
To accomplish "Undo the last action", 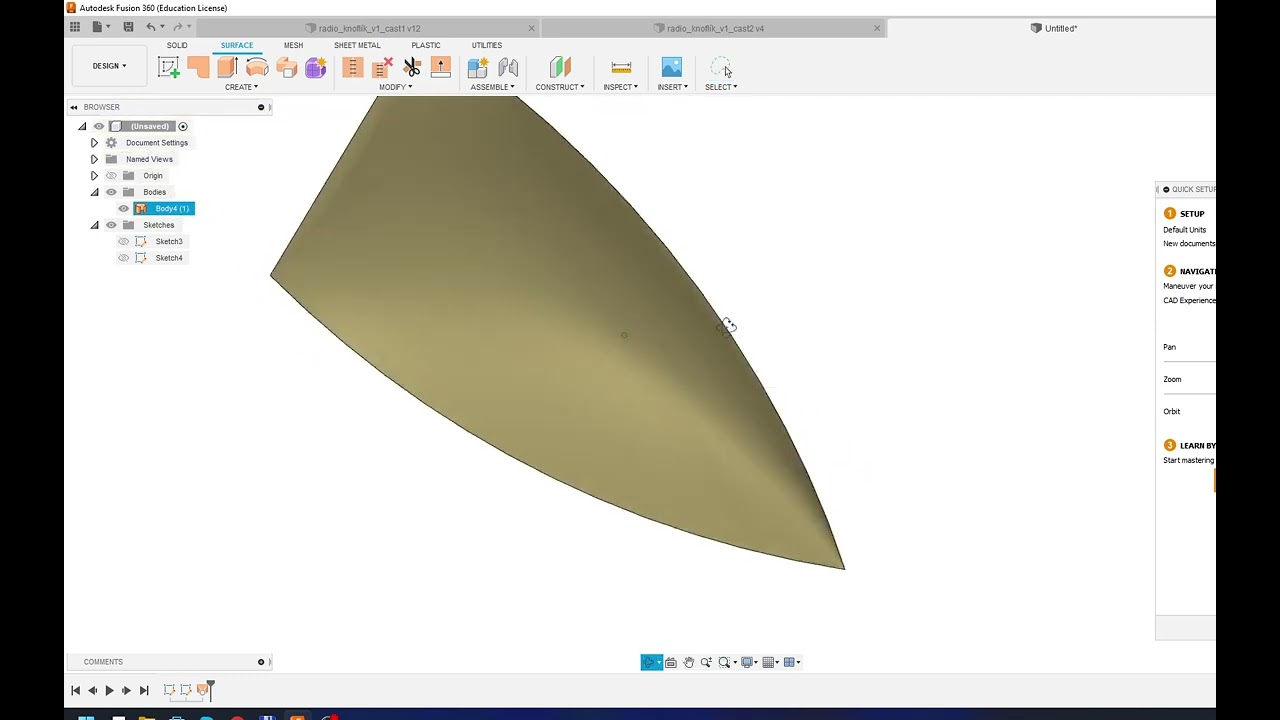I will click(151, 27).
